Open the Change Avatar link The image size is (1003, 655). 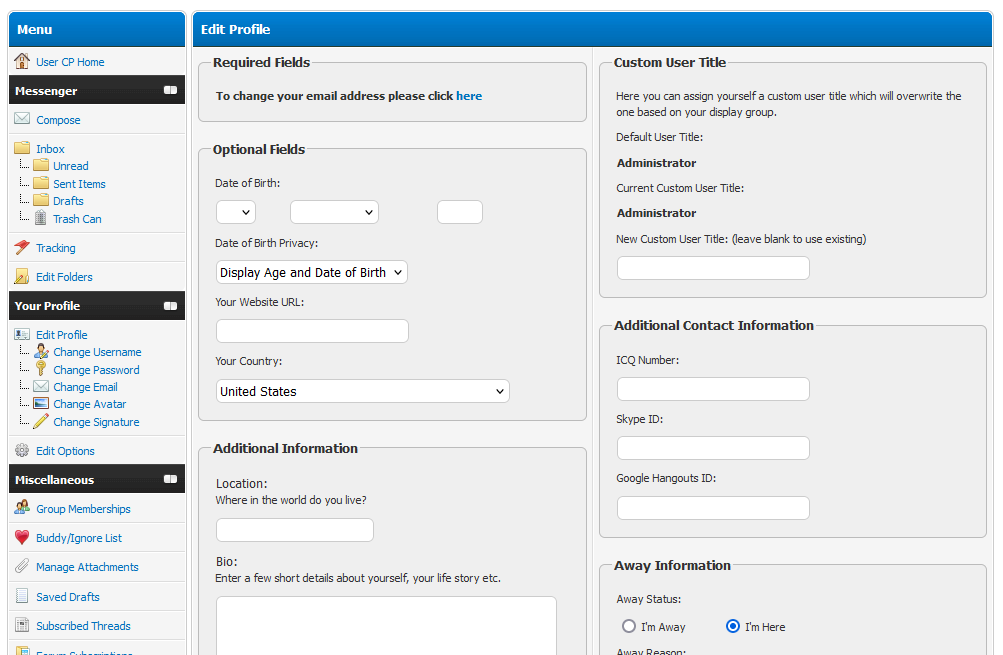point(89,404)
